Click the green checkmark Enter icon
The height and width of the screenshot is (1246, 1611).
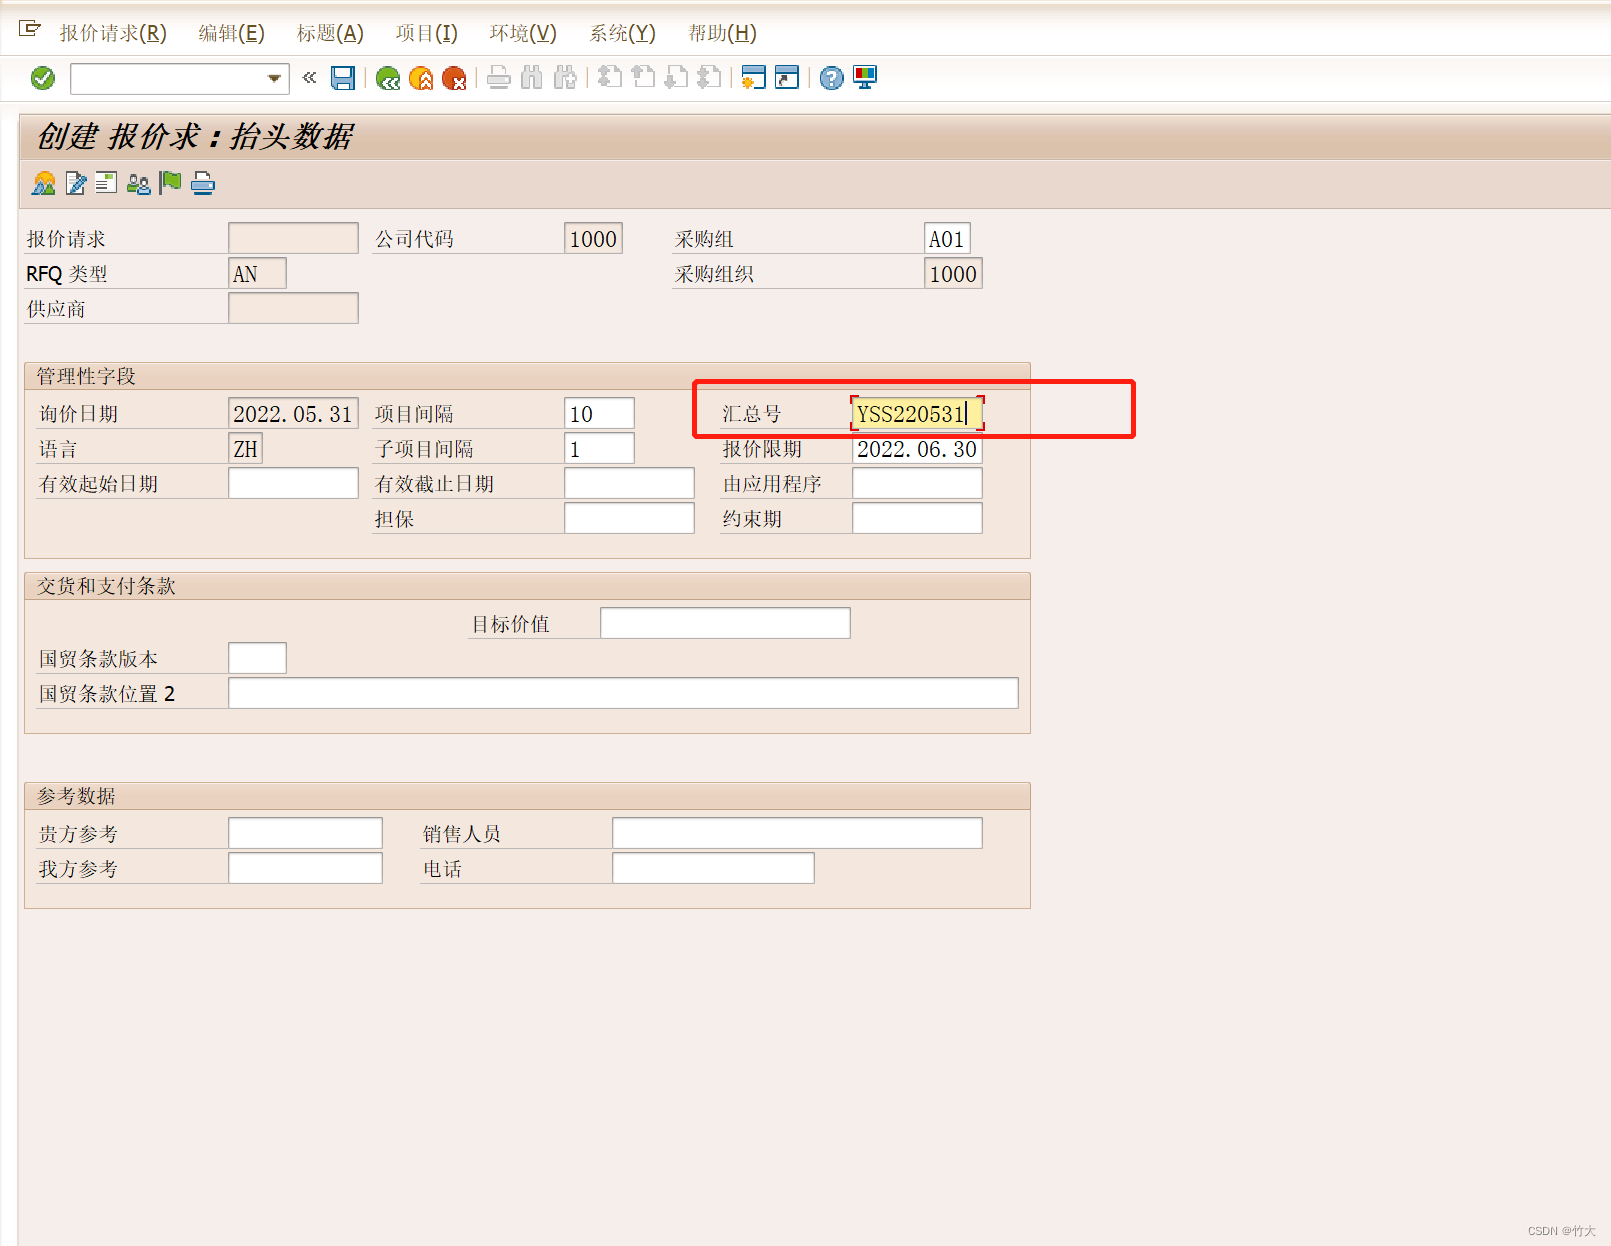(43, 78)
